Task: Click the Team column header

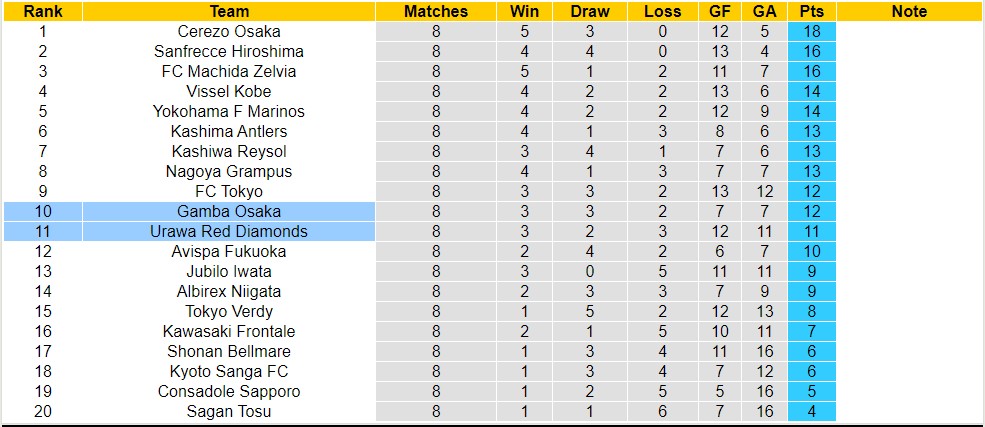Action: point(229,12)
